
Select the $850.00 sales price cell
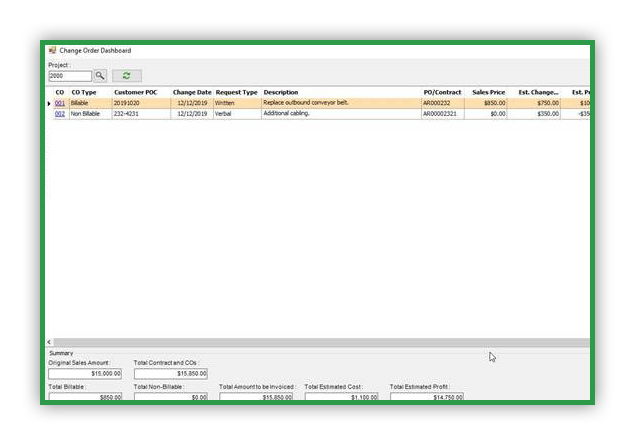pyautogui.click(x=486, y=103)
